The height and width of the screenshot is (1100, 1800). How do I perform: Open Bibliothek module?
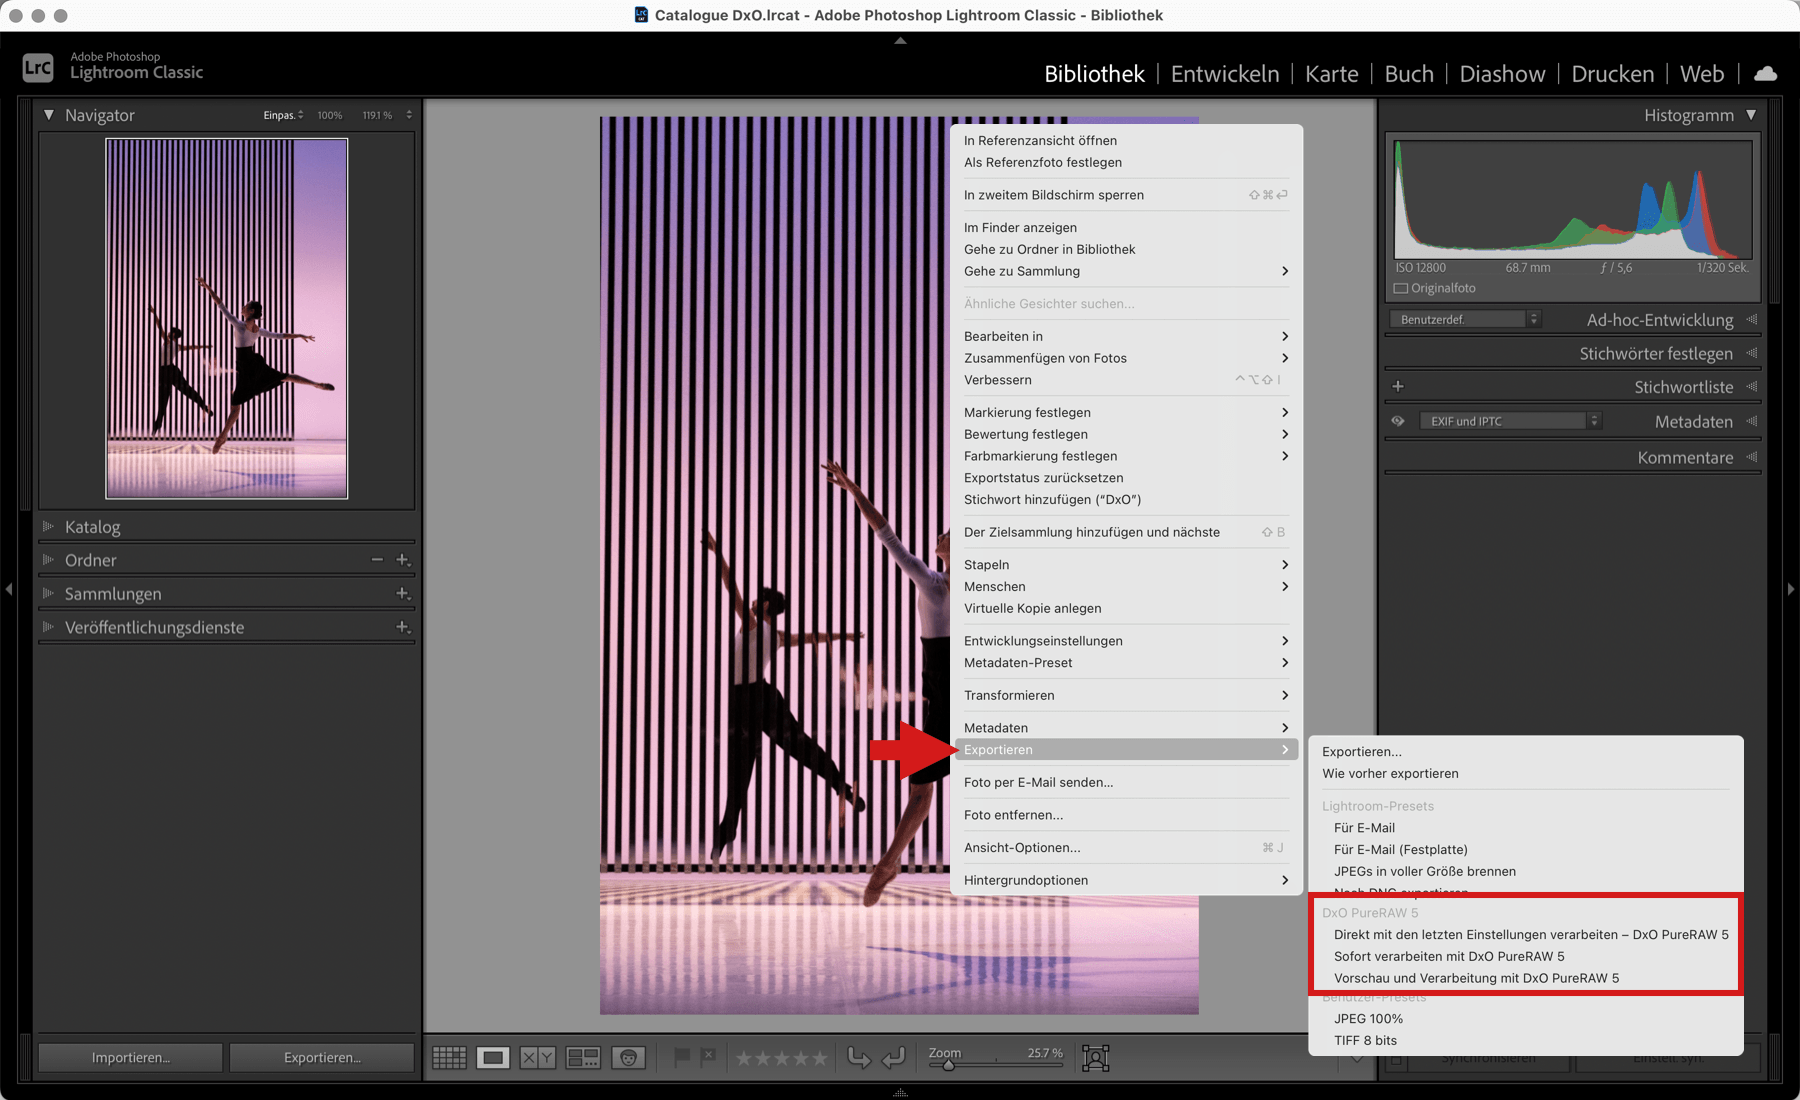(x=1094, y=74)
